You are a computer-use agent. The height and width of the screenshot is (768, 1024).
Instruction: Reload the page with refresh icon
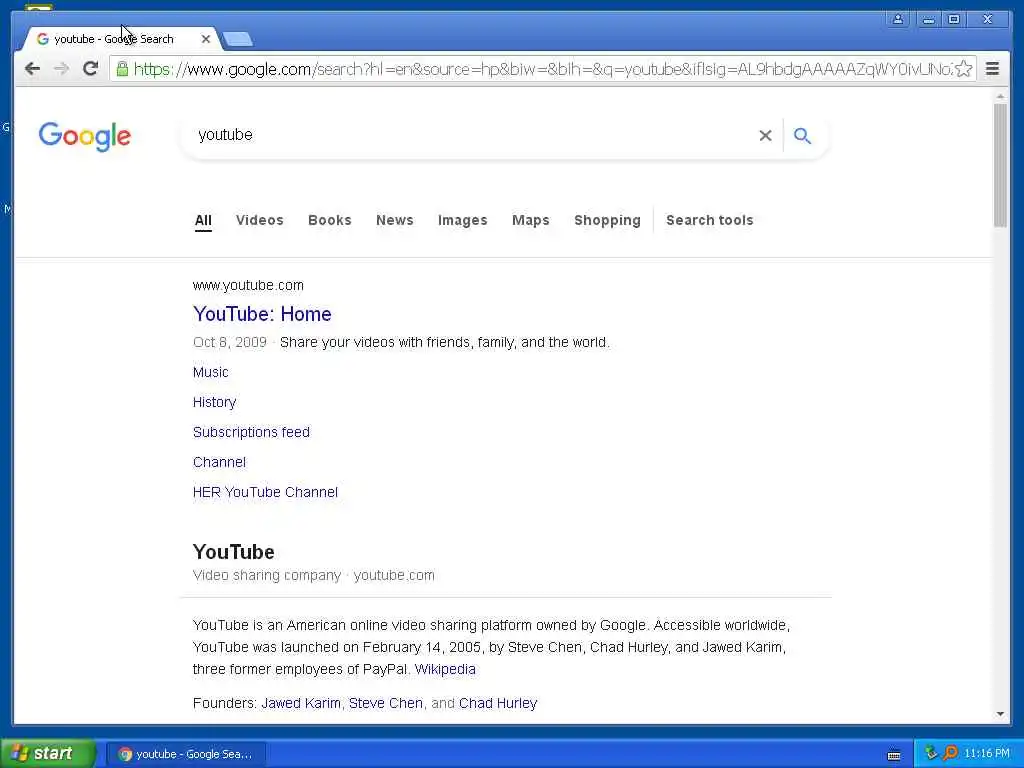click(x=91, y=68)
